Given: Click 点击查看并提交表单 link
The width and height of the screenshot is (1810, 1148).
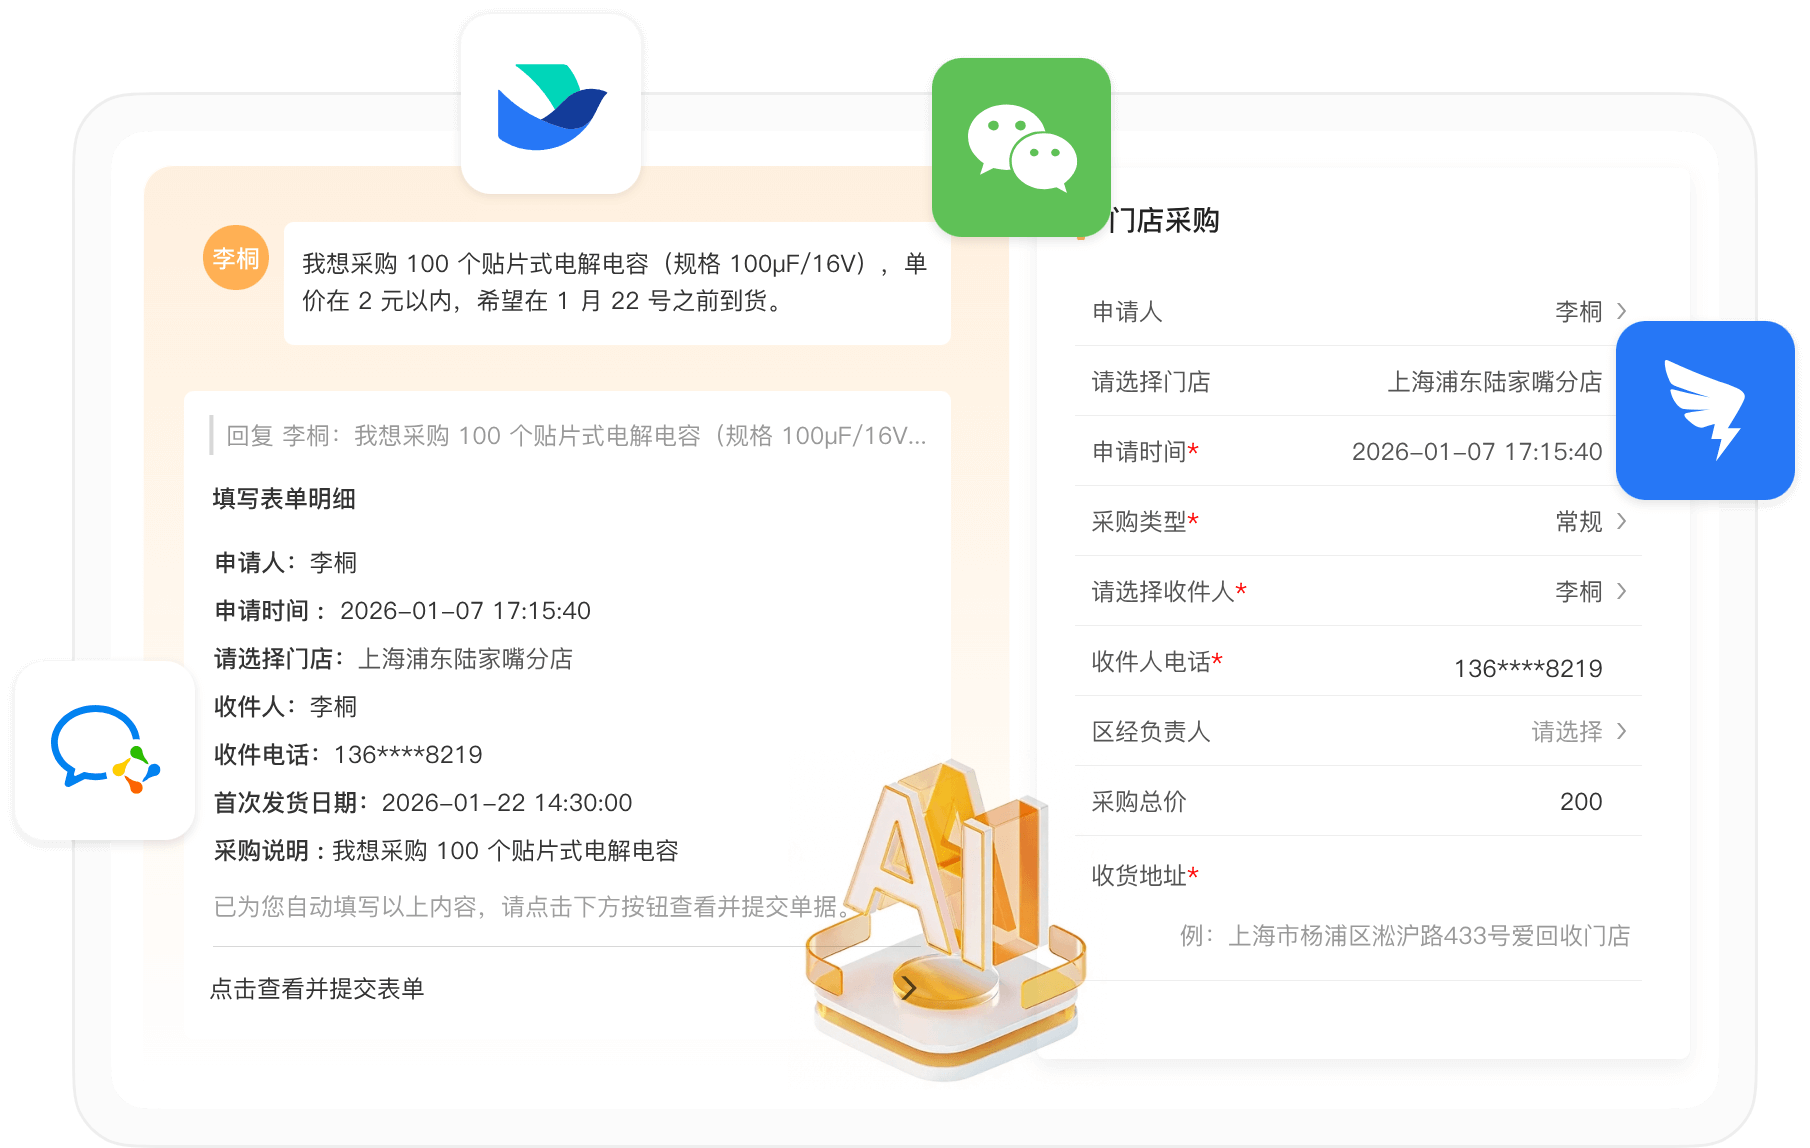Looking at the screenshot, I should coord(317,988).
